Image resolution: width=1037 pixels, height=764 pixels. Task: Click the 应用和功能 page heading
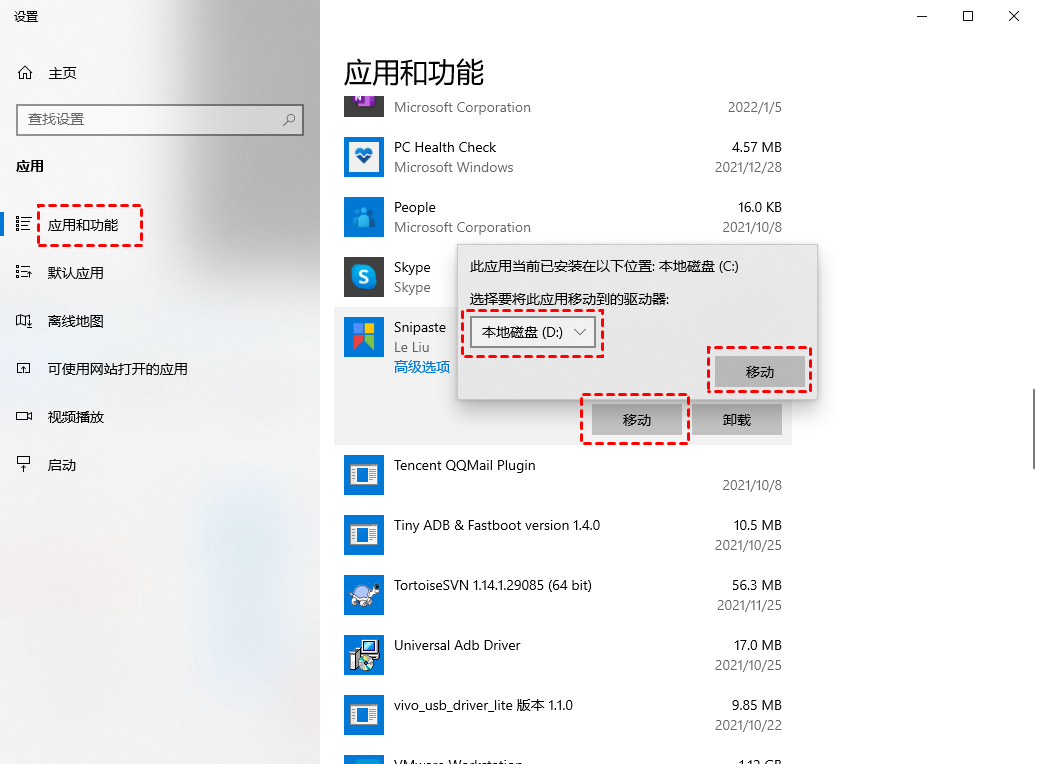click(414, 72)
